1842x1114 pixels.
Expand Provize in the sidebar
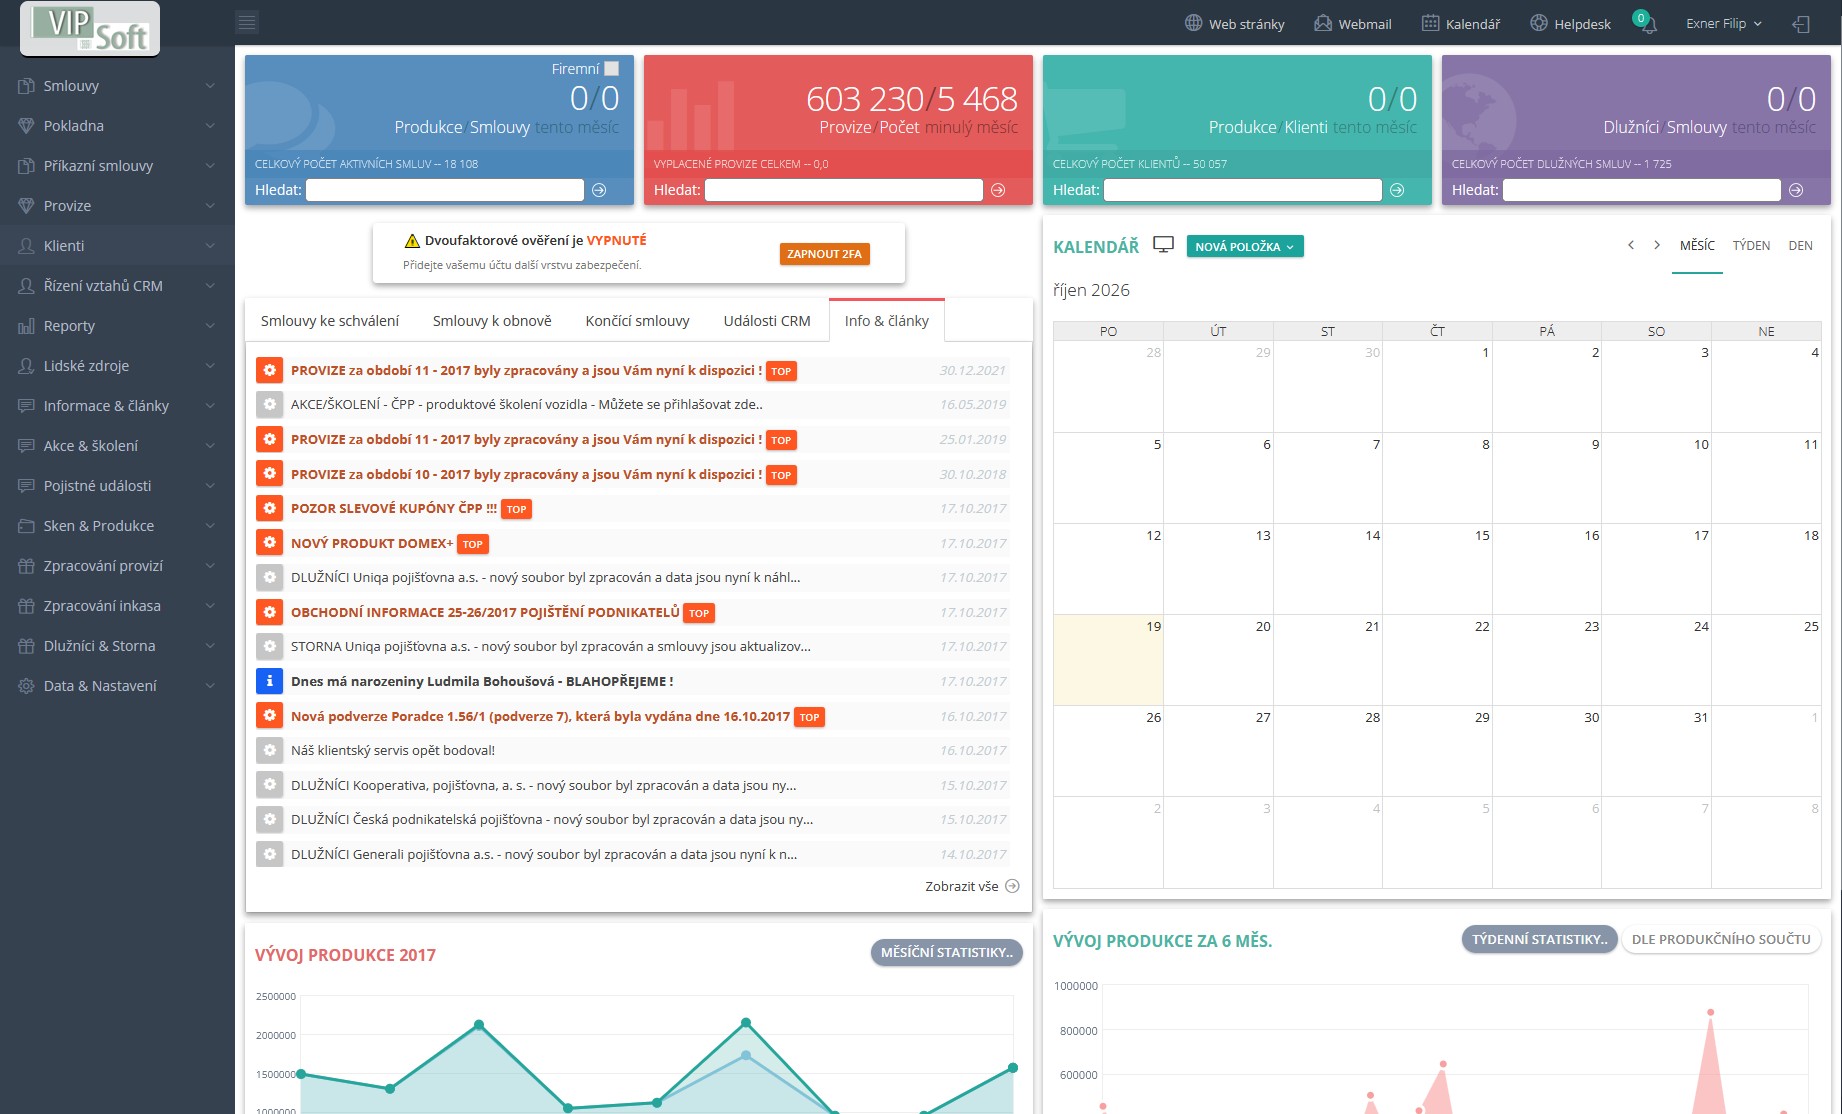click(117, 206)
